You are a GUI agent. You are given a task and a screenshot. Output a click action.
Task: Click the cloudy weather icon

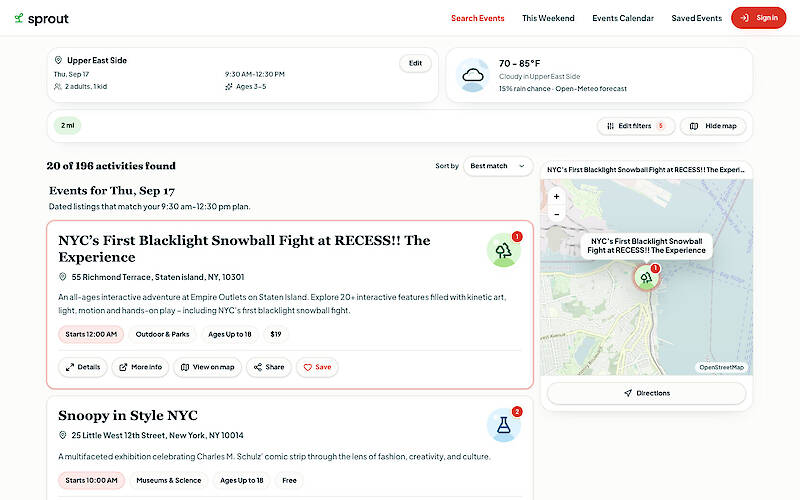click(473, 76)
